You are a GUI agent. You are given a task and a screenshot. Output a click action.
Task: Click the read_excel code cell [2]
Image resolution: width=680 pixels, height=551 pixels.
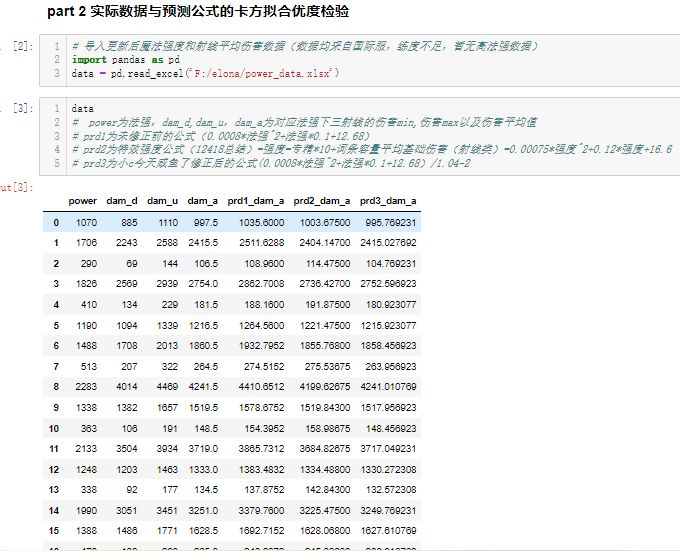point(360,60)
